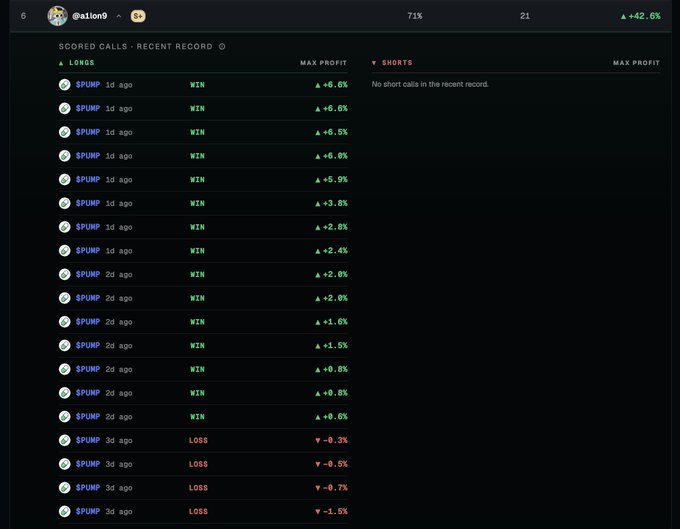Open the $PUMP ticker in the +1.6% row
Screen dimensions: 680x529
point(88,321)
